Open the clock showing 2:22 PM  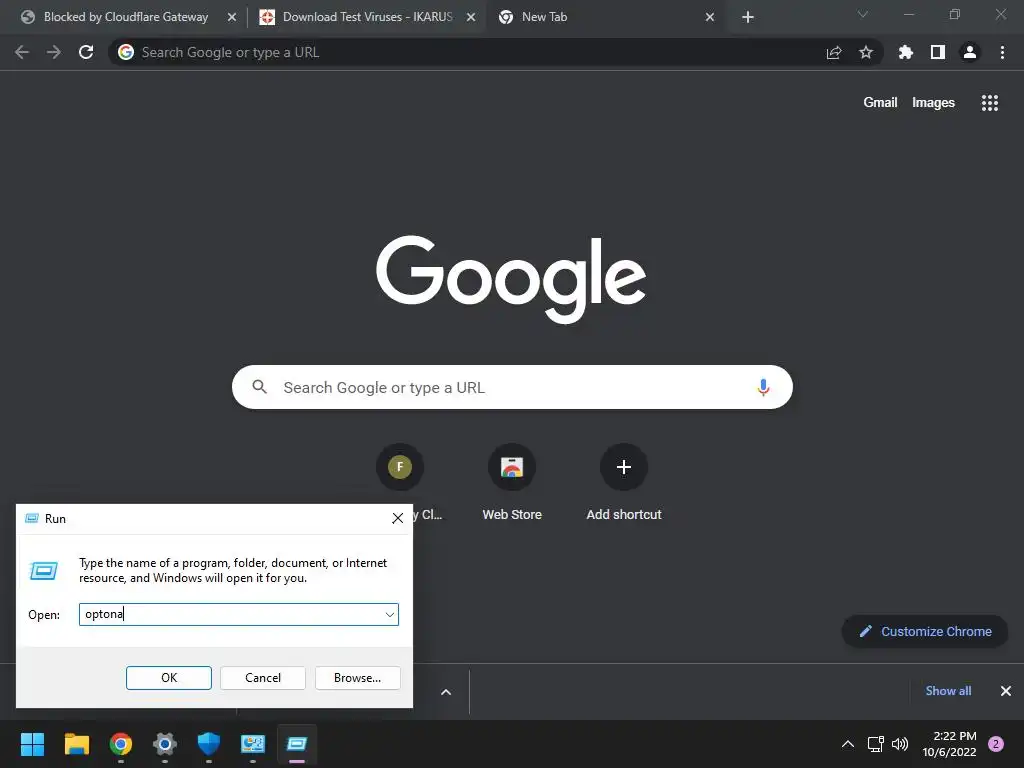tap(950, 744)
